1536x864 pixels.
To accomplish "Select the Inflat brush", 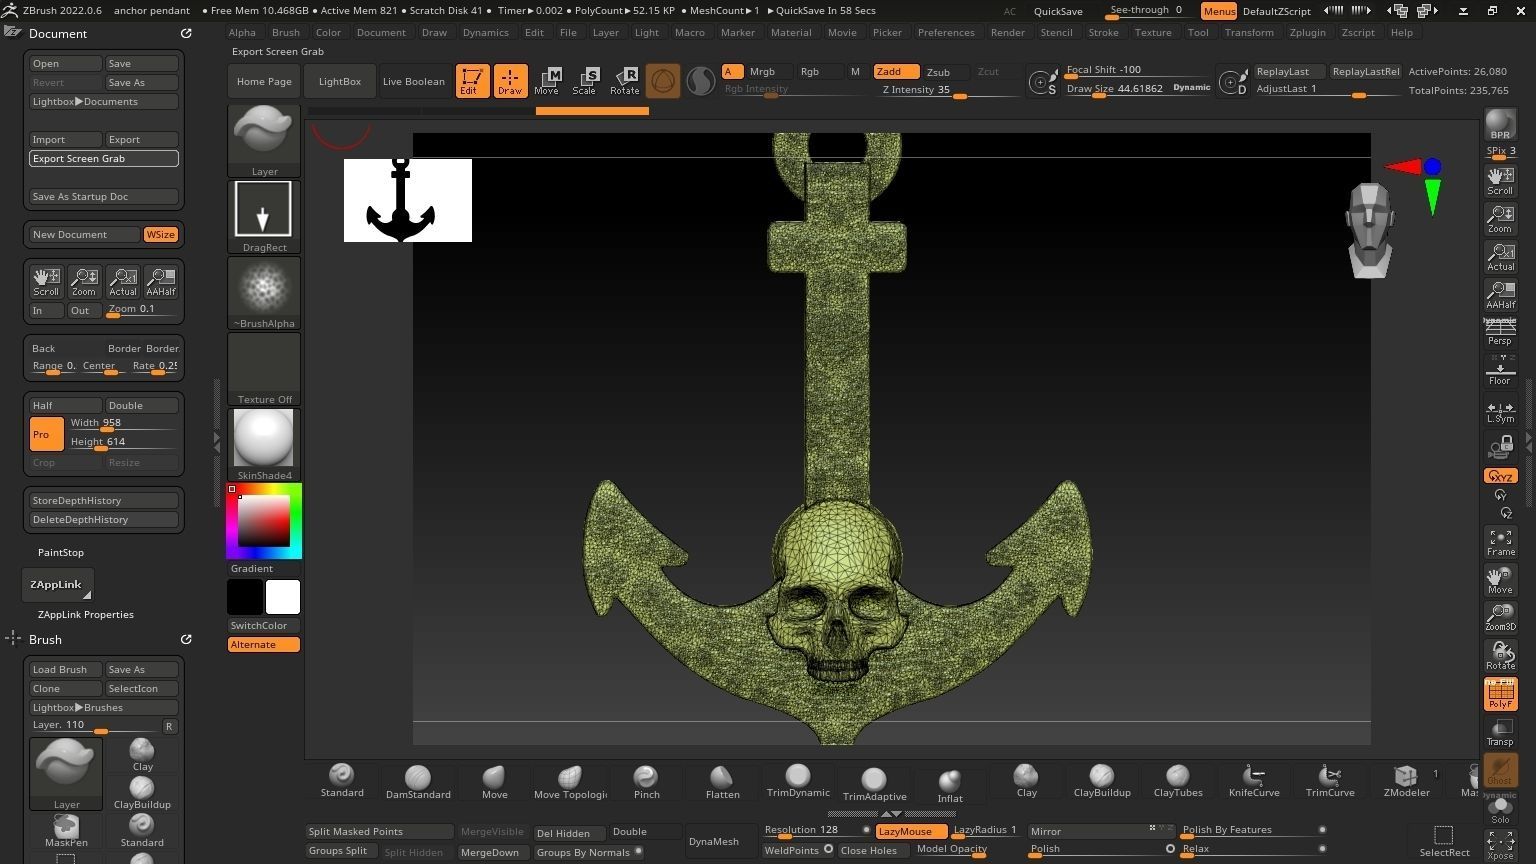I will 950,786.
